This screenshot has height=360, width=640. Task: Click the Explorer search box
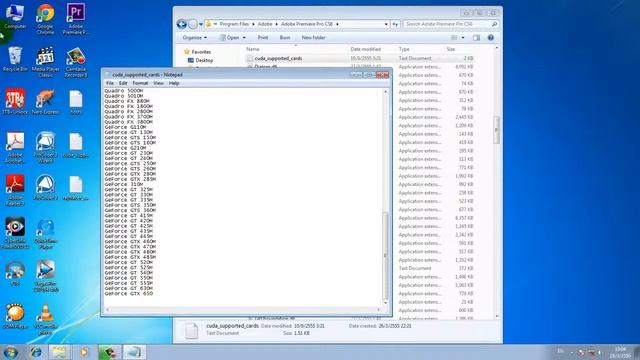click(x=450, y=24)
